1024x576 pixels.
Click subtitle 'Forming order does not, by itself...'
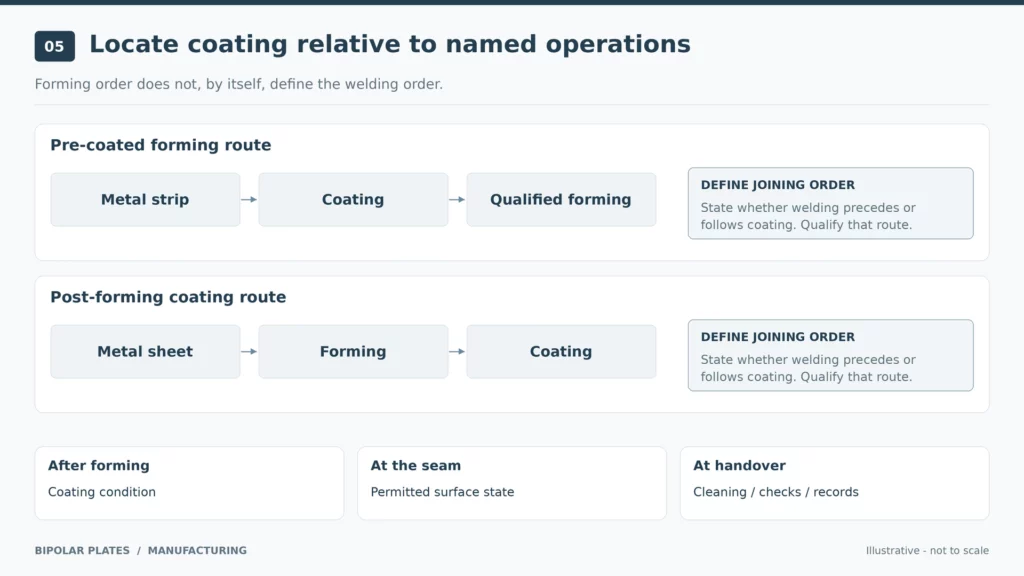tap(238, 84)
